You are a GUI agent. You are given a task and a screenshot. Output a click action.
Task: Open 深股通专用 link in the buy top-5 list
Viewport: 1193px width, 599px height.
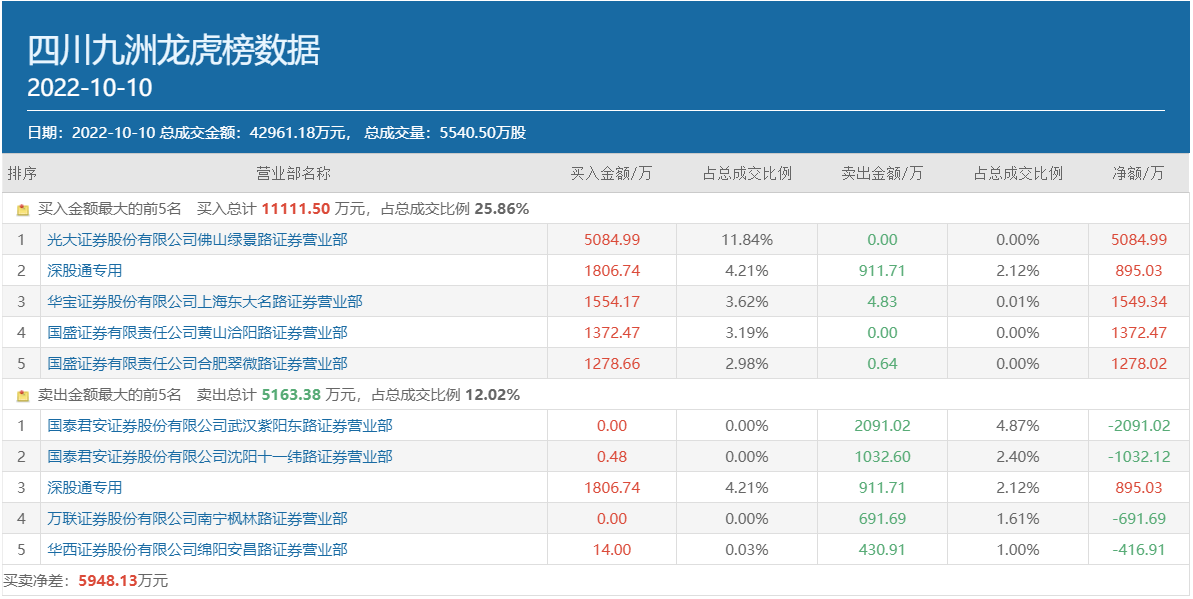point(84,271)
